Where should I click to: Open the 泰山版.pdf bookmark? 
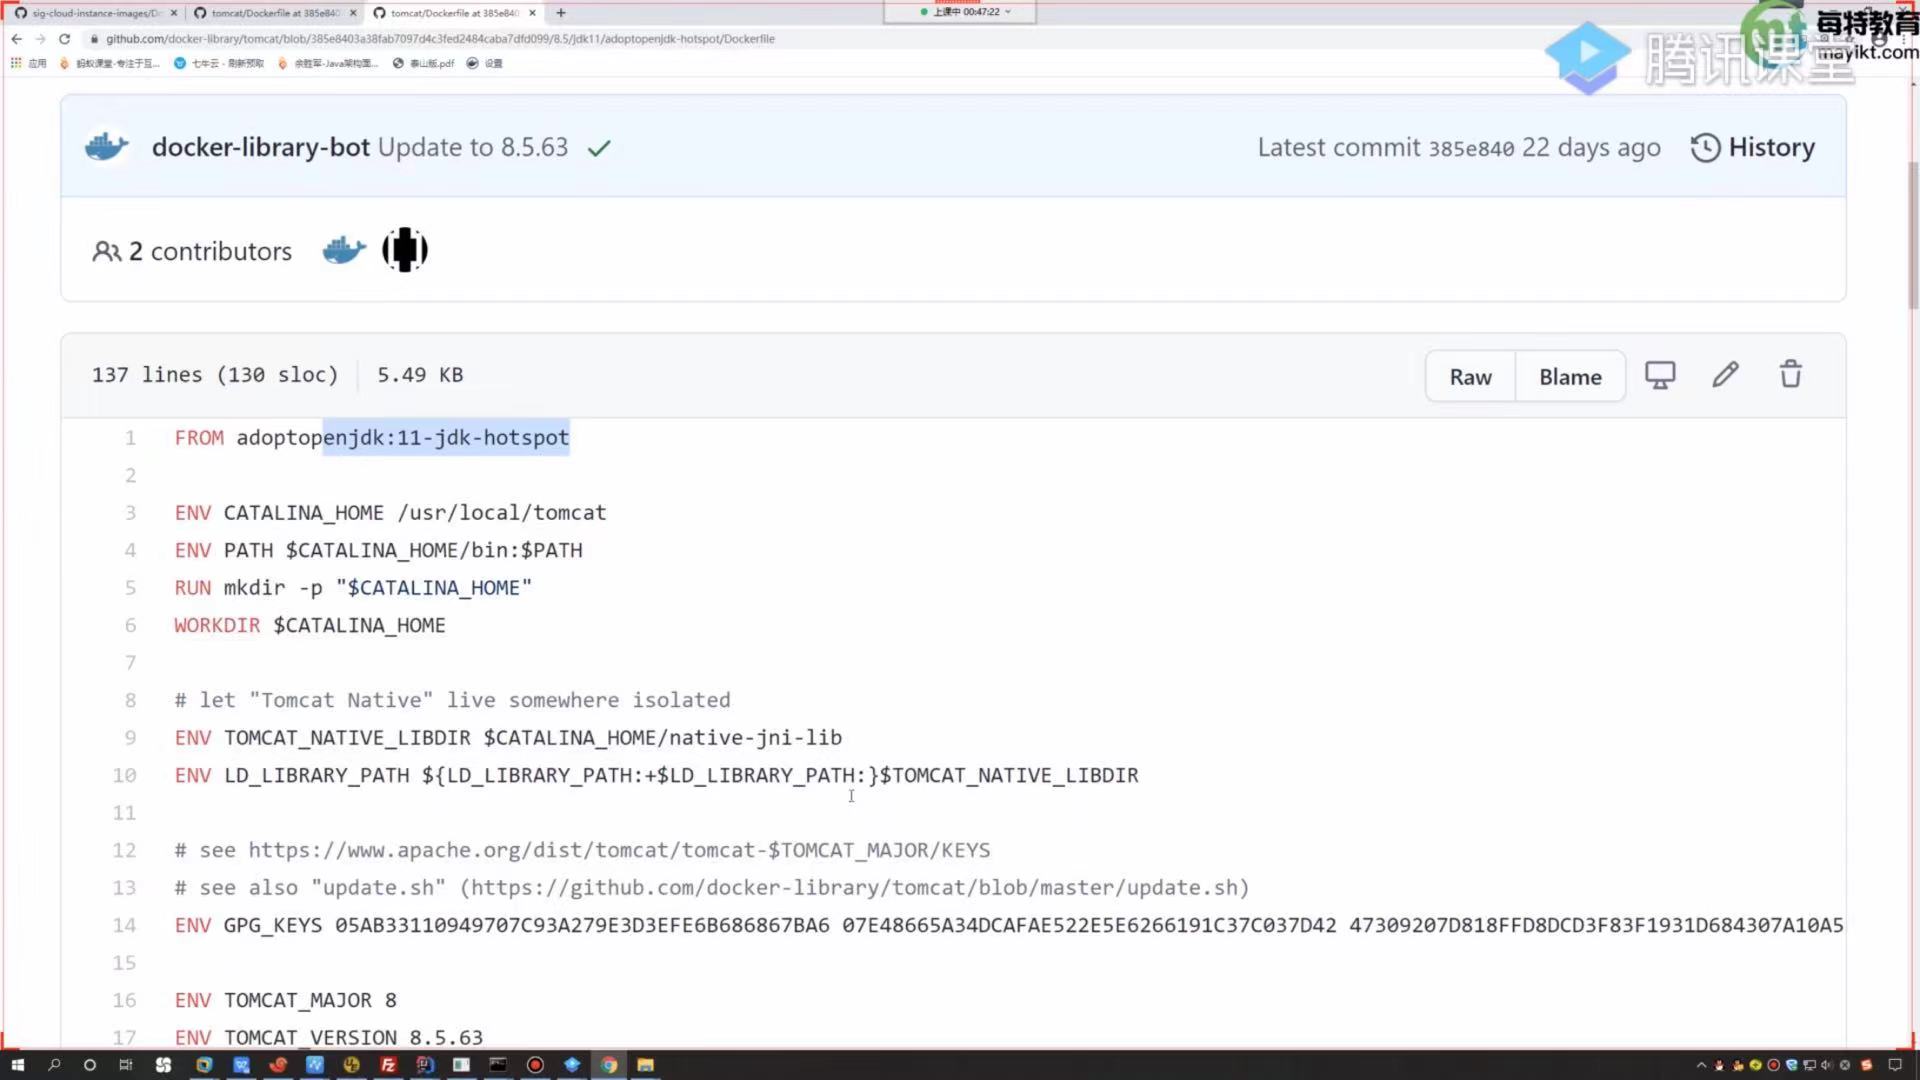coord(431,63)
